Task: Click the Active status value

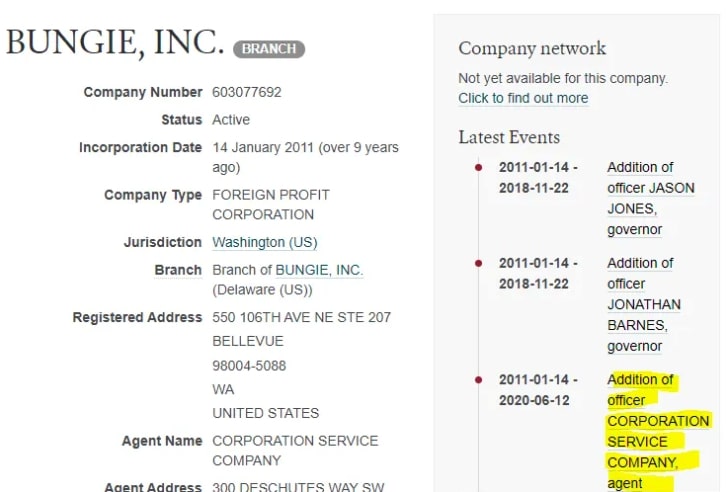Action: [x=231, y=120]
